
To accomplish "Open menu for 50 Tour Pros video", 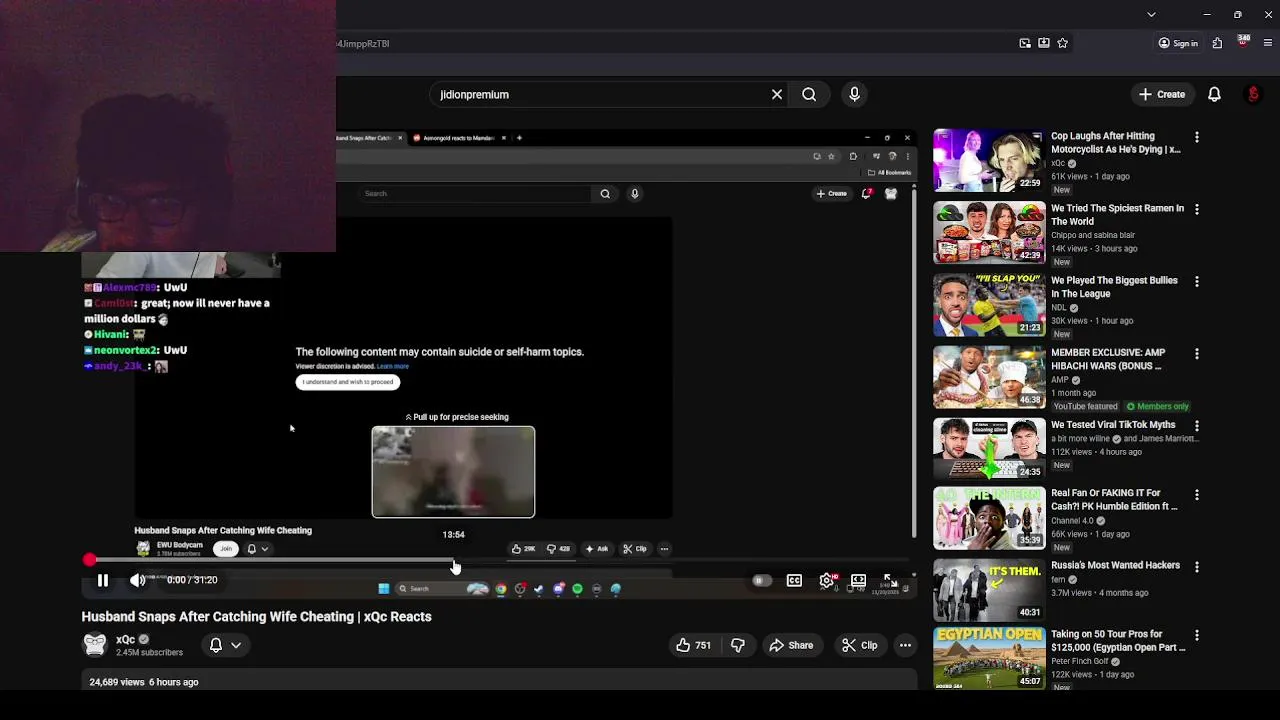I will pyautogui.click(x=1197, y=635).
